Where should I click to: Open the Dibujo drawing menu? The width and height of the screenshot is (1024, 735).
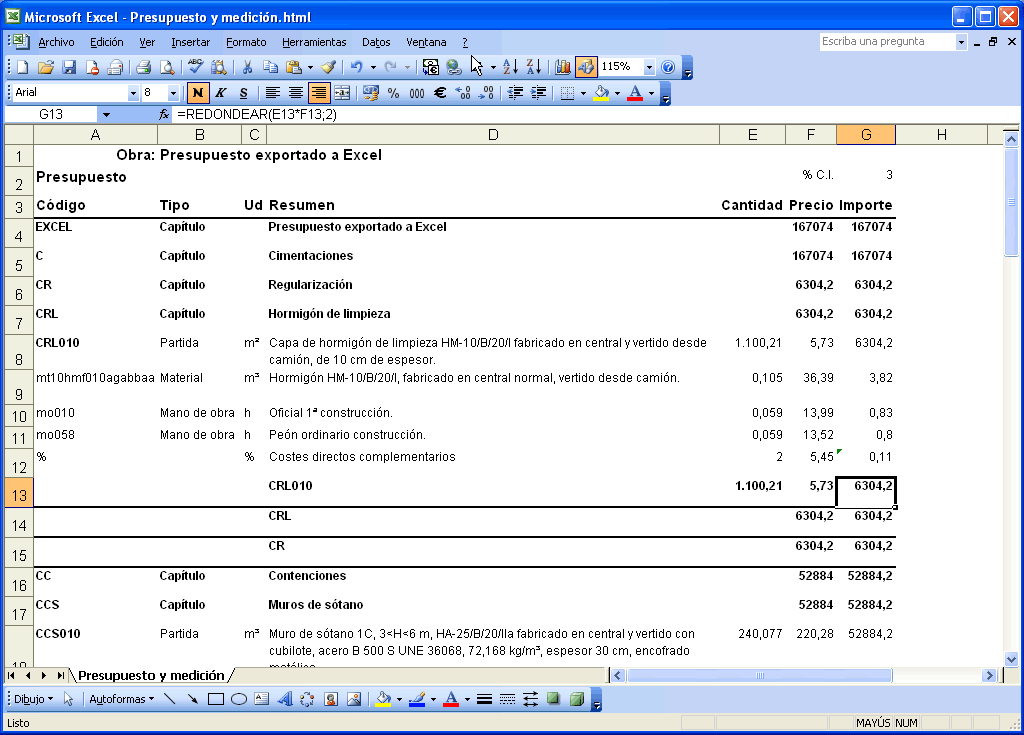pyautogui.click(x=33, y=699)
